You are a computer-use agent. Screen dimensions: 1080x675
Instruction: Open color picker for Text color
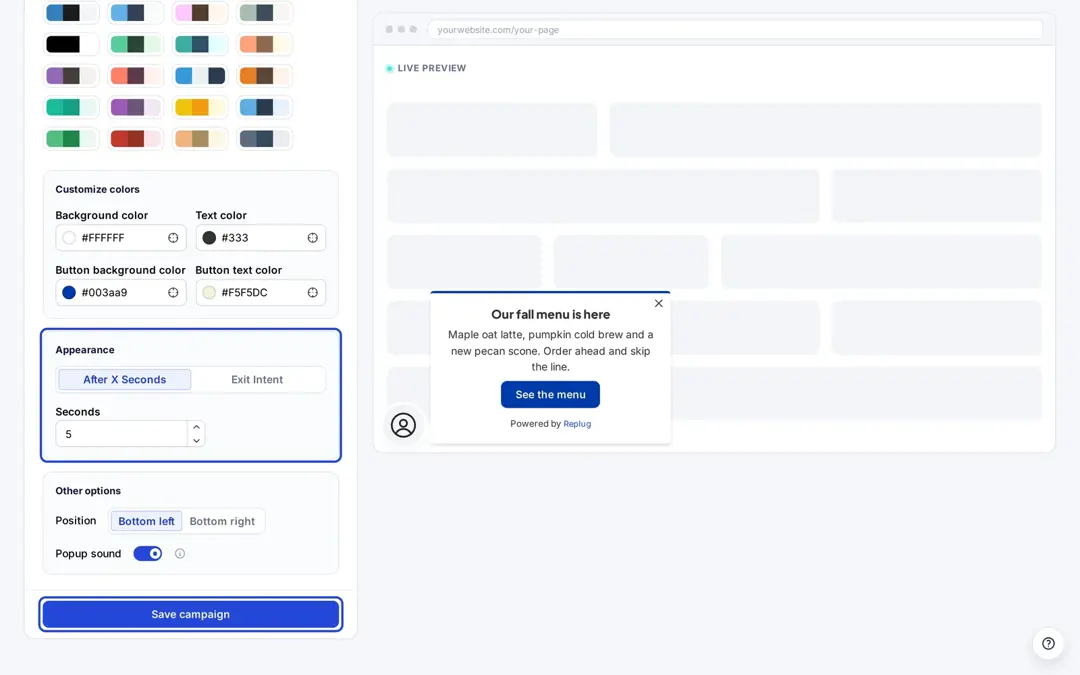[313, 238]
